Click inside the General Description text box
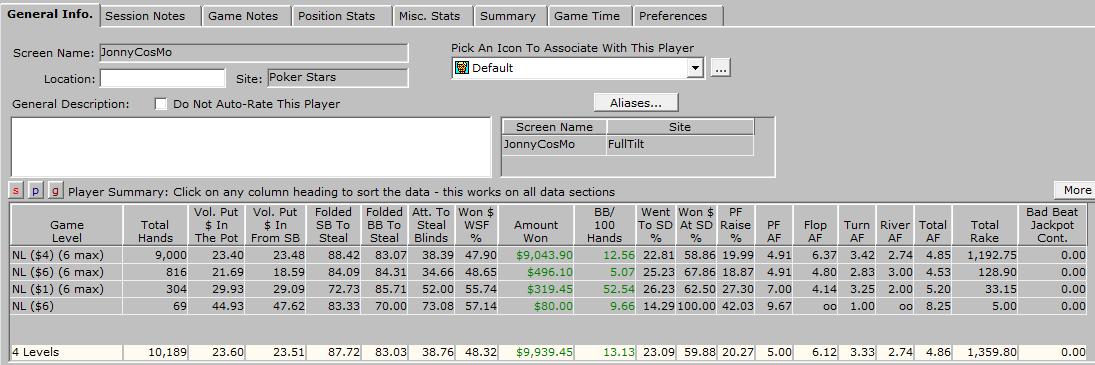The image size is (1095, 365). (251, 147)
